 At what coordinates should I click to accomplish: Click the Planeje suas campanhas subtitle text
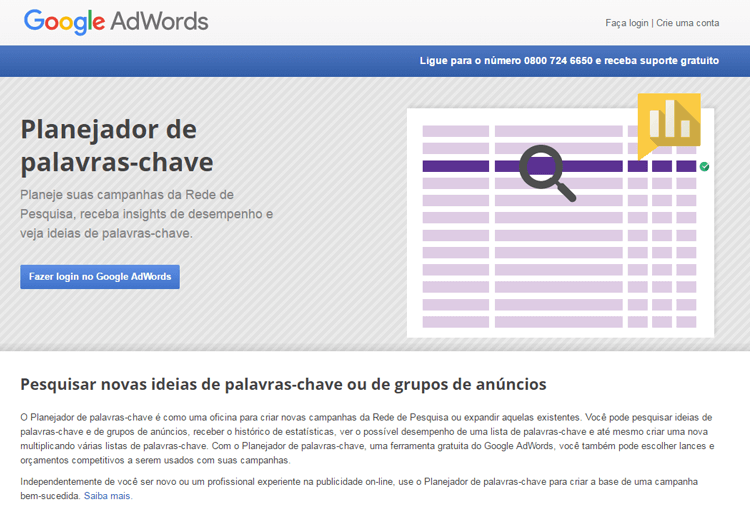pyautogui.click(x=146, y=213)
